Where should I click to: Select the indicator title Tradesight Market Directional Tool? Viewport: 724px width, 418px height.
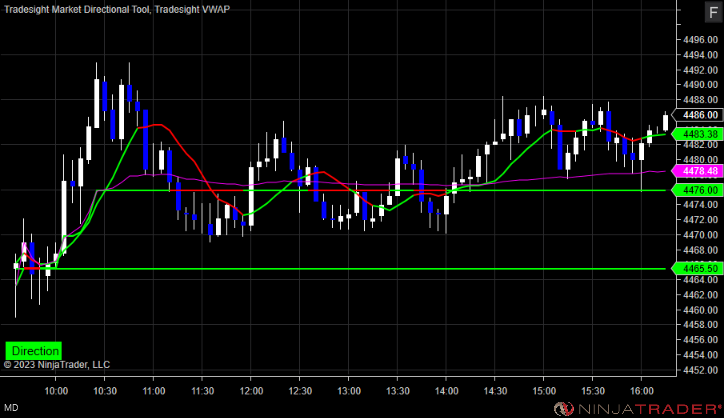coord(77,9)
